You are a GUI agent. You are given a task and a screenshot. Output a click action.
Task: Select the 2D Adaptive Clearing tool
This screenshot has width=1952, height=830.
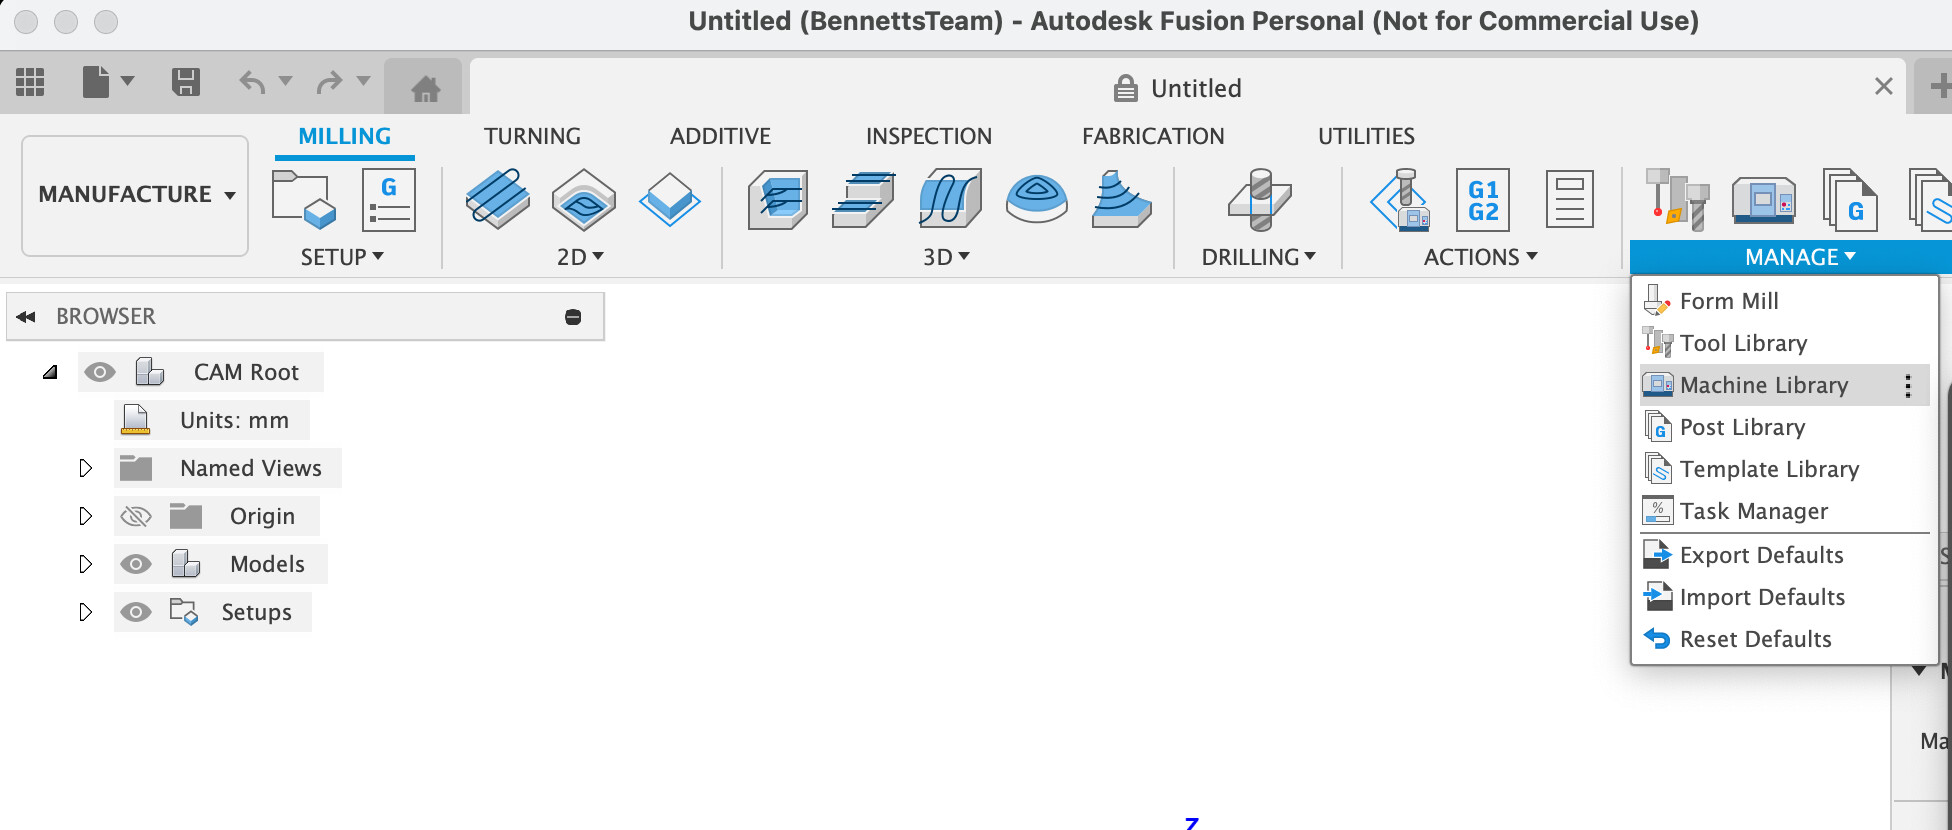[x=497, y=199]
